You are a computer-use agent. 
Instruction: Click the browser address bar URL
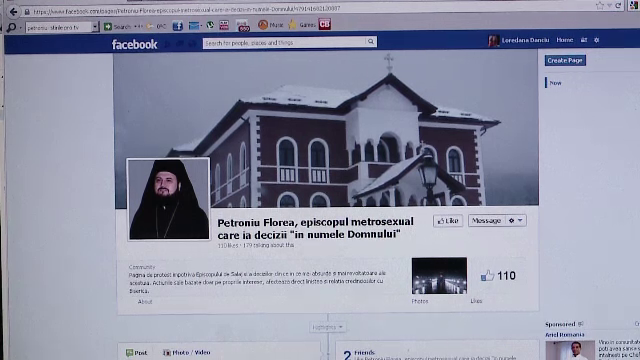pyautogui.click(x=187, y=9)
